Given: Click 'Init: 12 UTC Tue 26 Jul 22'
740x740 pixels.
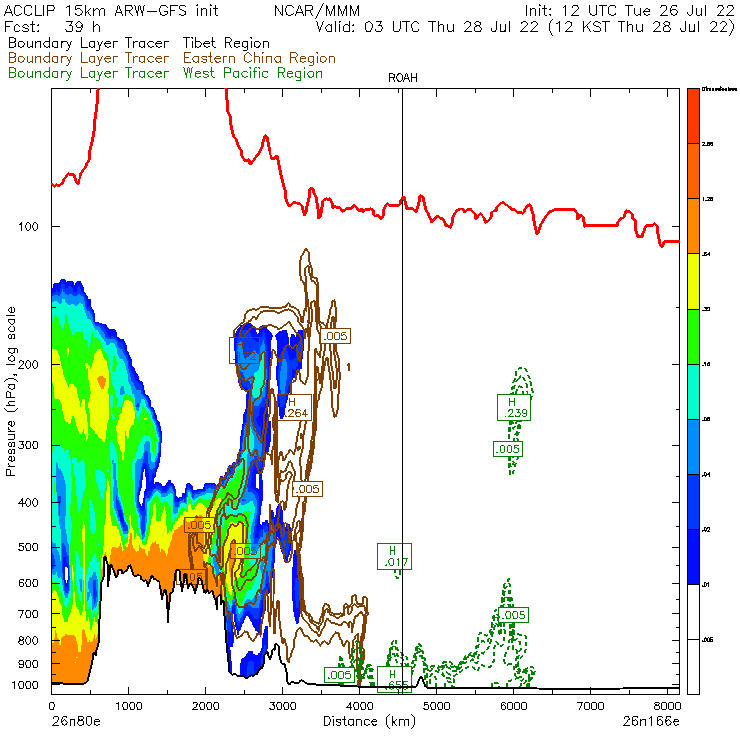Looking at the screenshot, I should pos(630,11).
